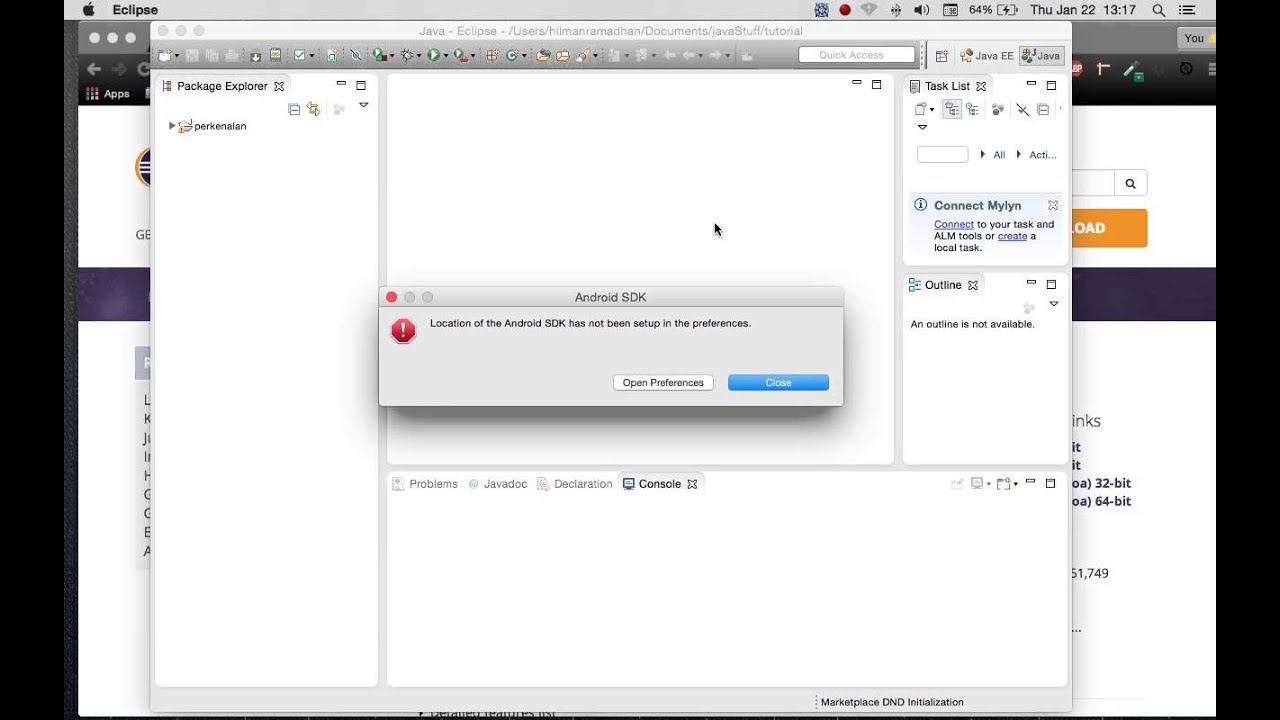This screenshot has width=1280, height=720.
Task: Click the Scheduled presentation icon in Task List
Action: pos(972,110)
